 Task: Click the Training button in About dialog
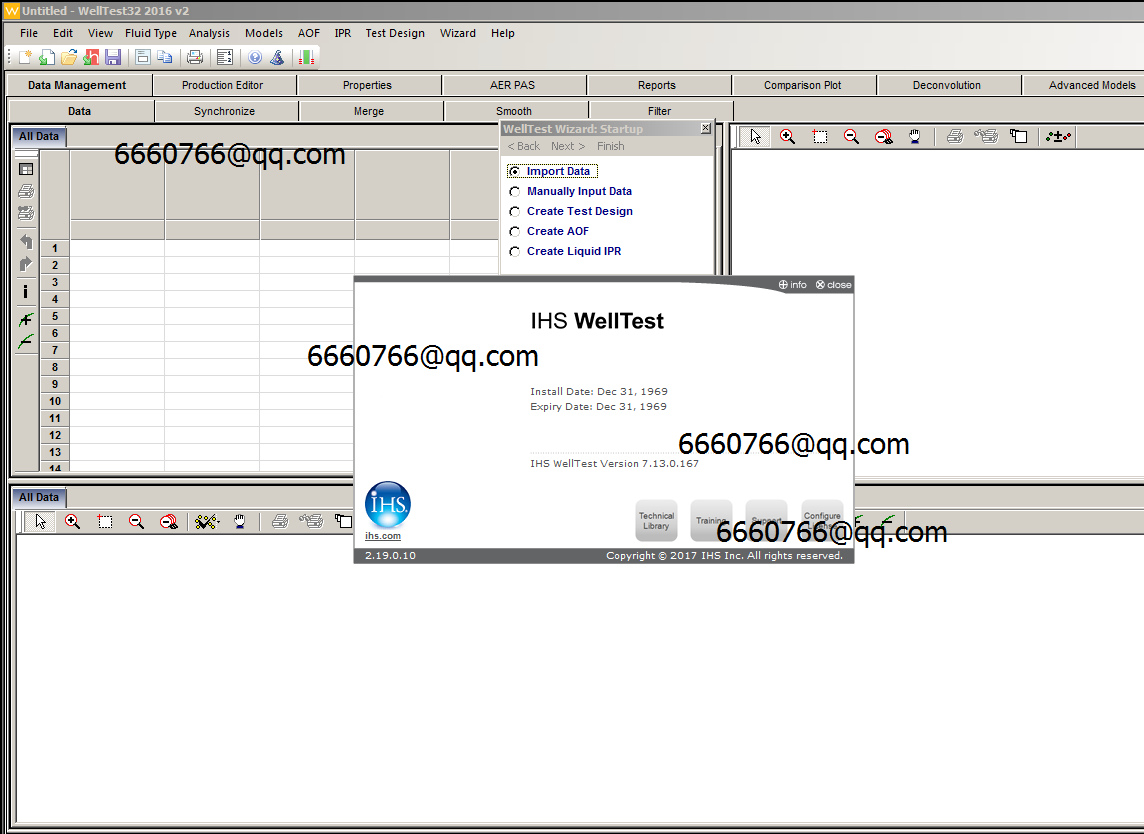point(711,520)
